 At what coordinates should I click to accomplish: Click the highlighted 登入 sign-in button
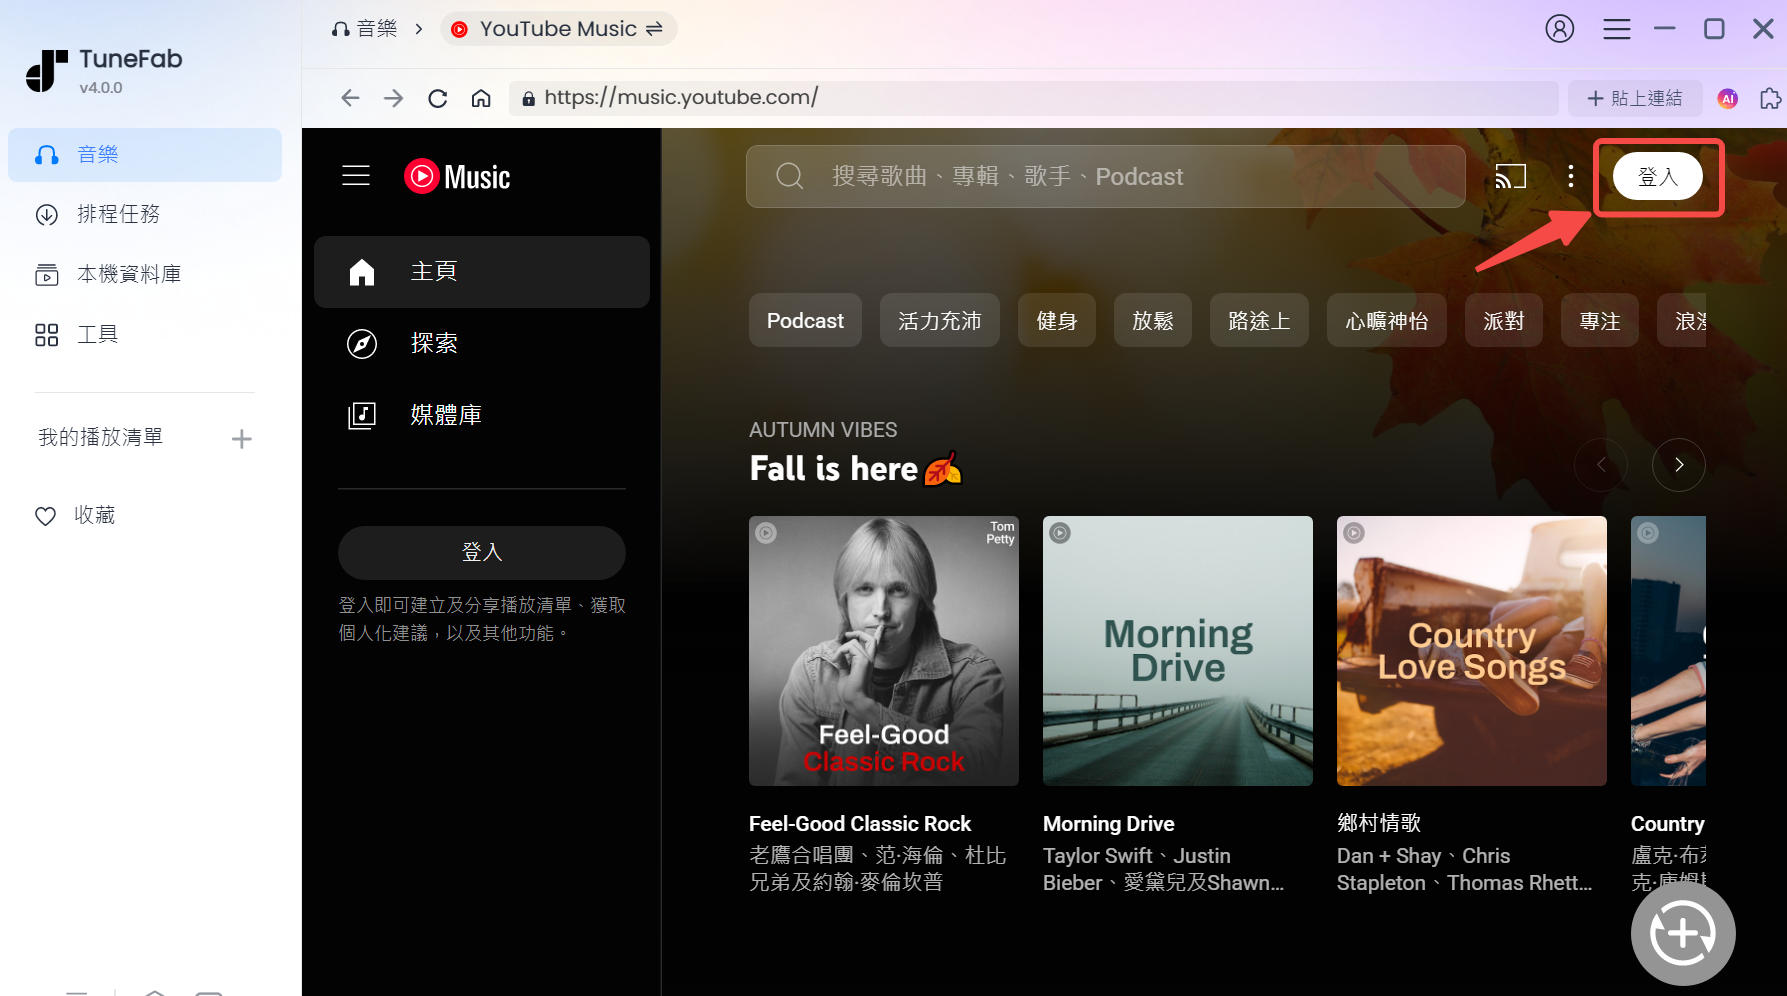1658,176
